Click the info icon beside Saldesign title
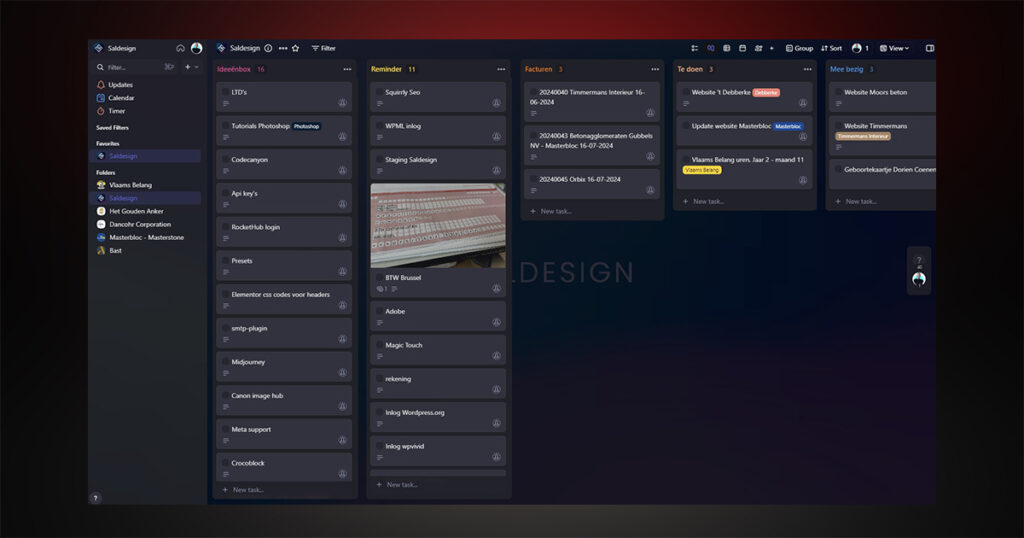The image size is (1024, 538). click(x=268, y=48)
